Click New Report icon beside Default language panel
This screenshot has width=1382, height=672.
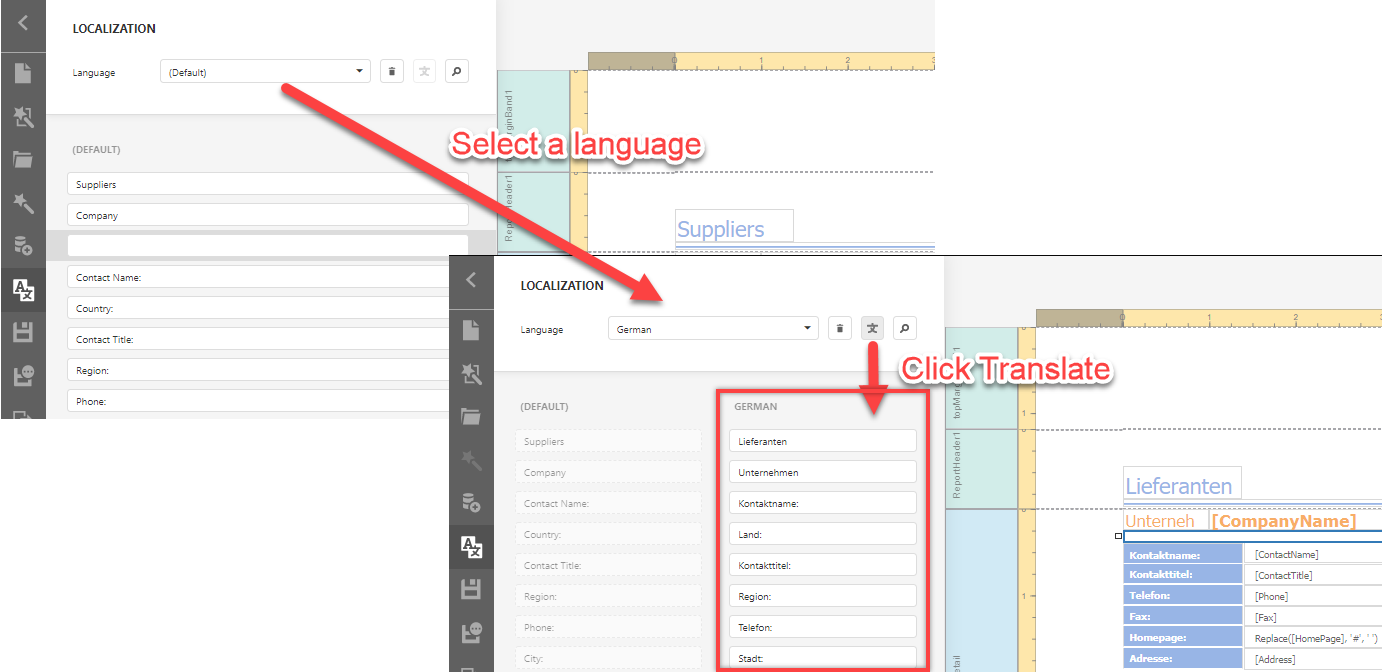click(23, 72)
